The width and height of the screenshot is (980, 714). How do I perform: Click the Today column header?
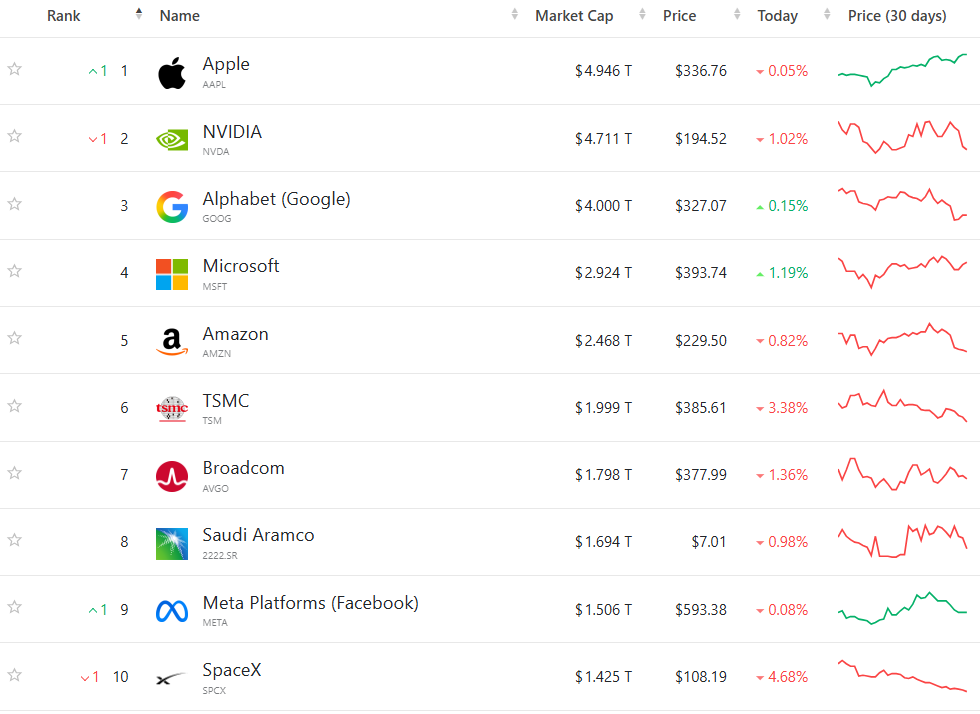pyautogui.click(x=778, y=16)
